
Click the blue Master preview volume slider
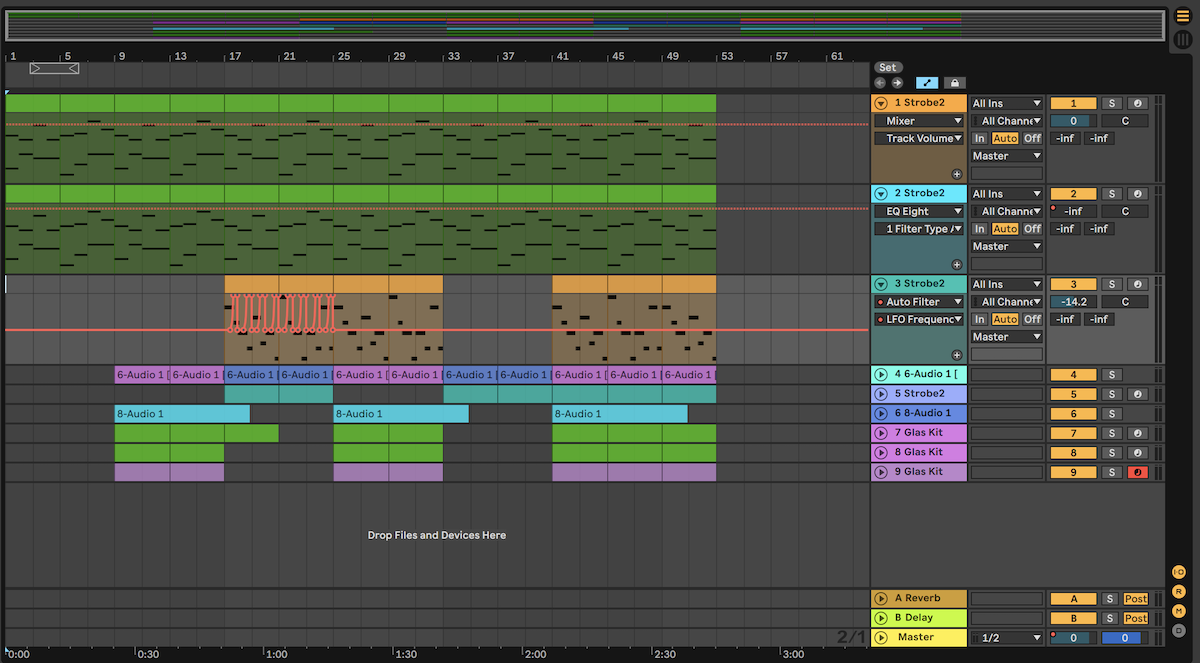(1124, 637)
